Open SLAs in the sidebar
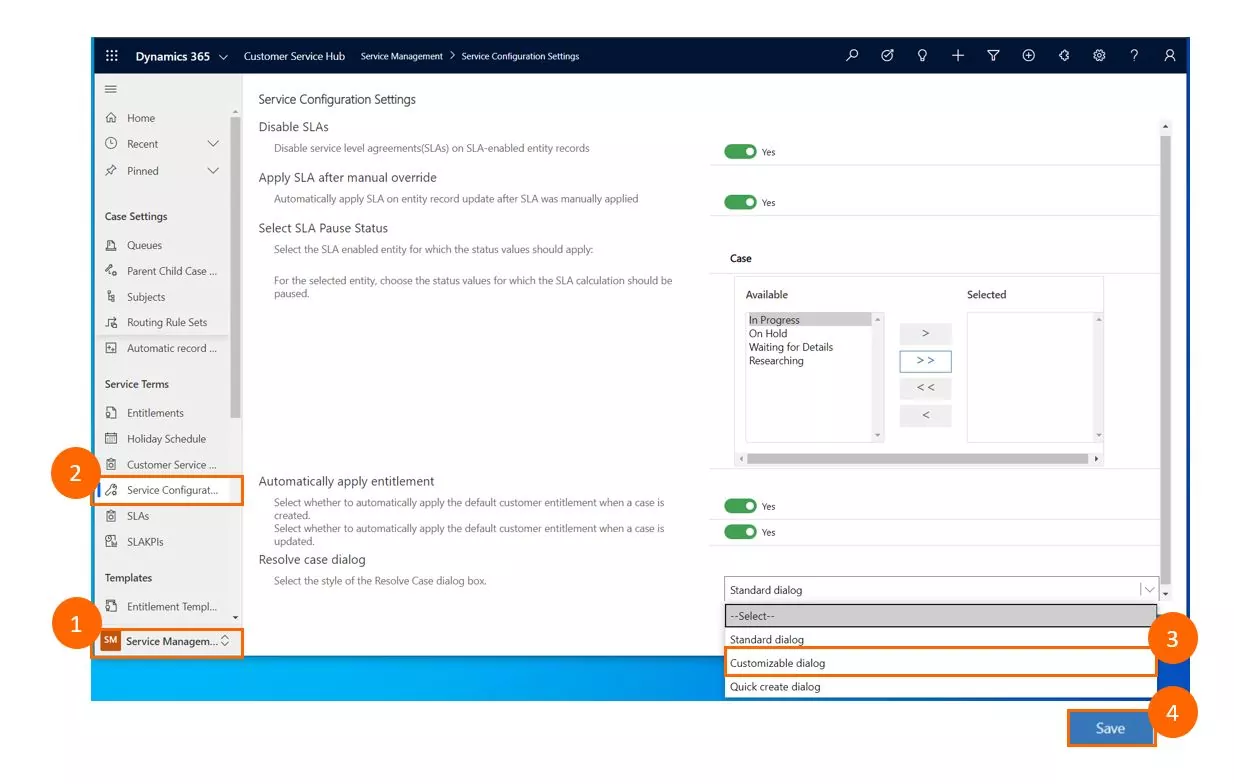This screenshot has height=784, width=1234. pos(138,516)
